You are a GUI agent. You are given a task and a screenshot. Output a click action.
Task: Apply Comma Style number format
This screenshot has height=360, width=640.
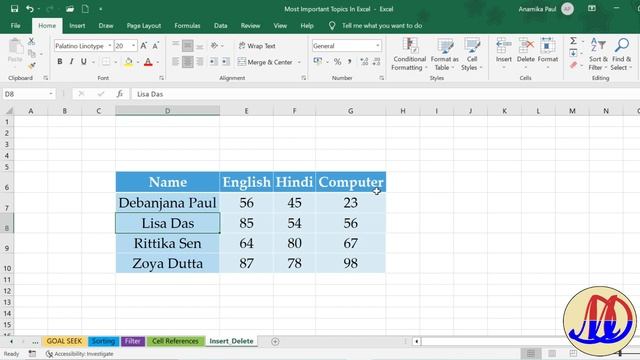pos(350,62)
